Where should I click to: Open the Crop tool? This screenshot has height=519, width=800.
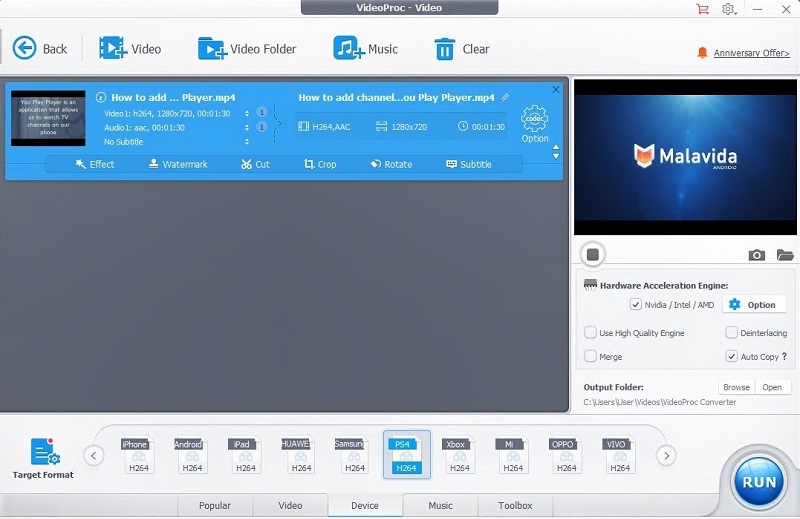320,164
